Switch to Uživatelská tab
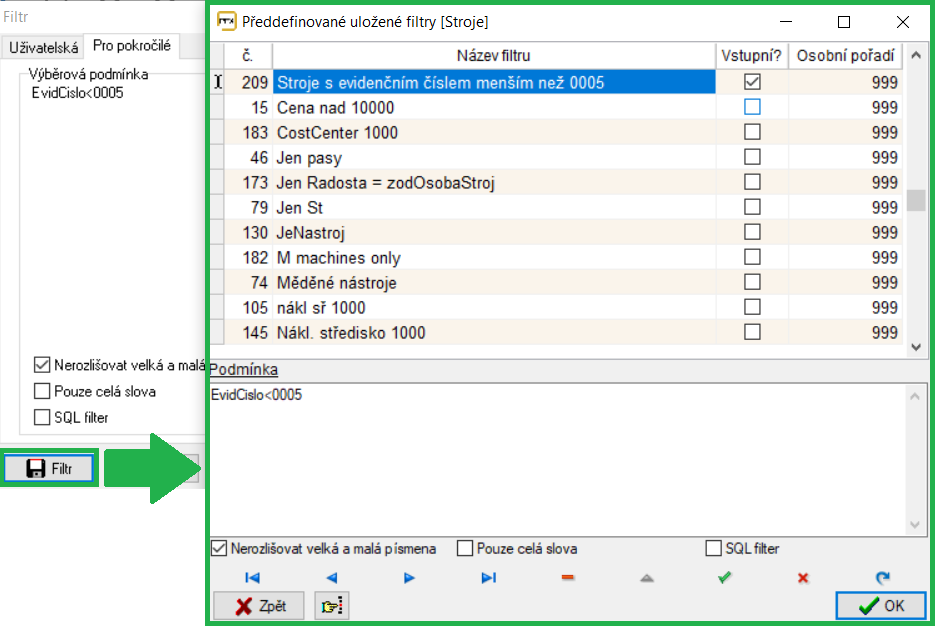This screenshot has height=626, width=935. coord(43,46)
